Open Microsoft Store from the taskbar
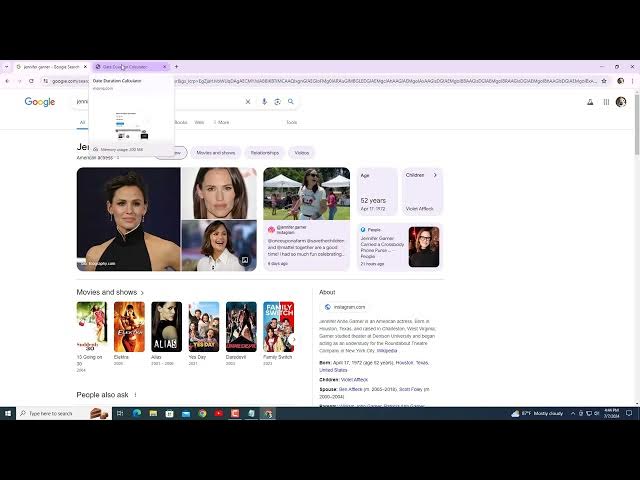Viewport: 640px width, 480px height. click(x=169, y=413)
